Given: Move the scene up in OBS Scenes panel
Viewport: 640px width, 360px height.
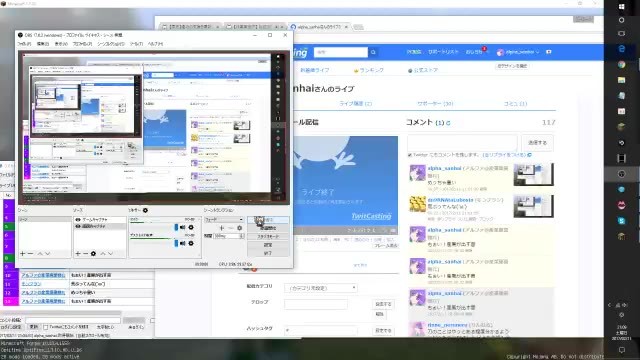Looking at the screenshot, I should [40, 253].
